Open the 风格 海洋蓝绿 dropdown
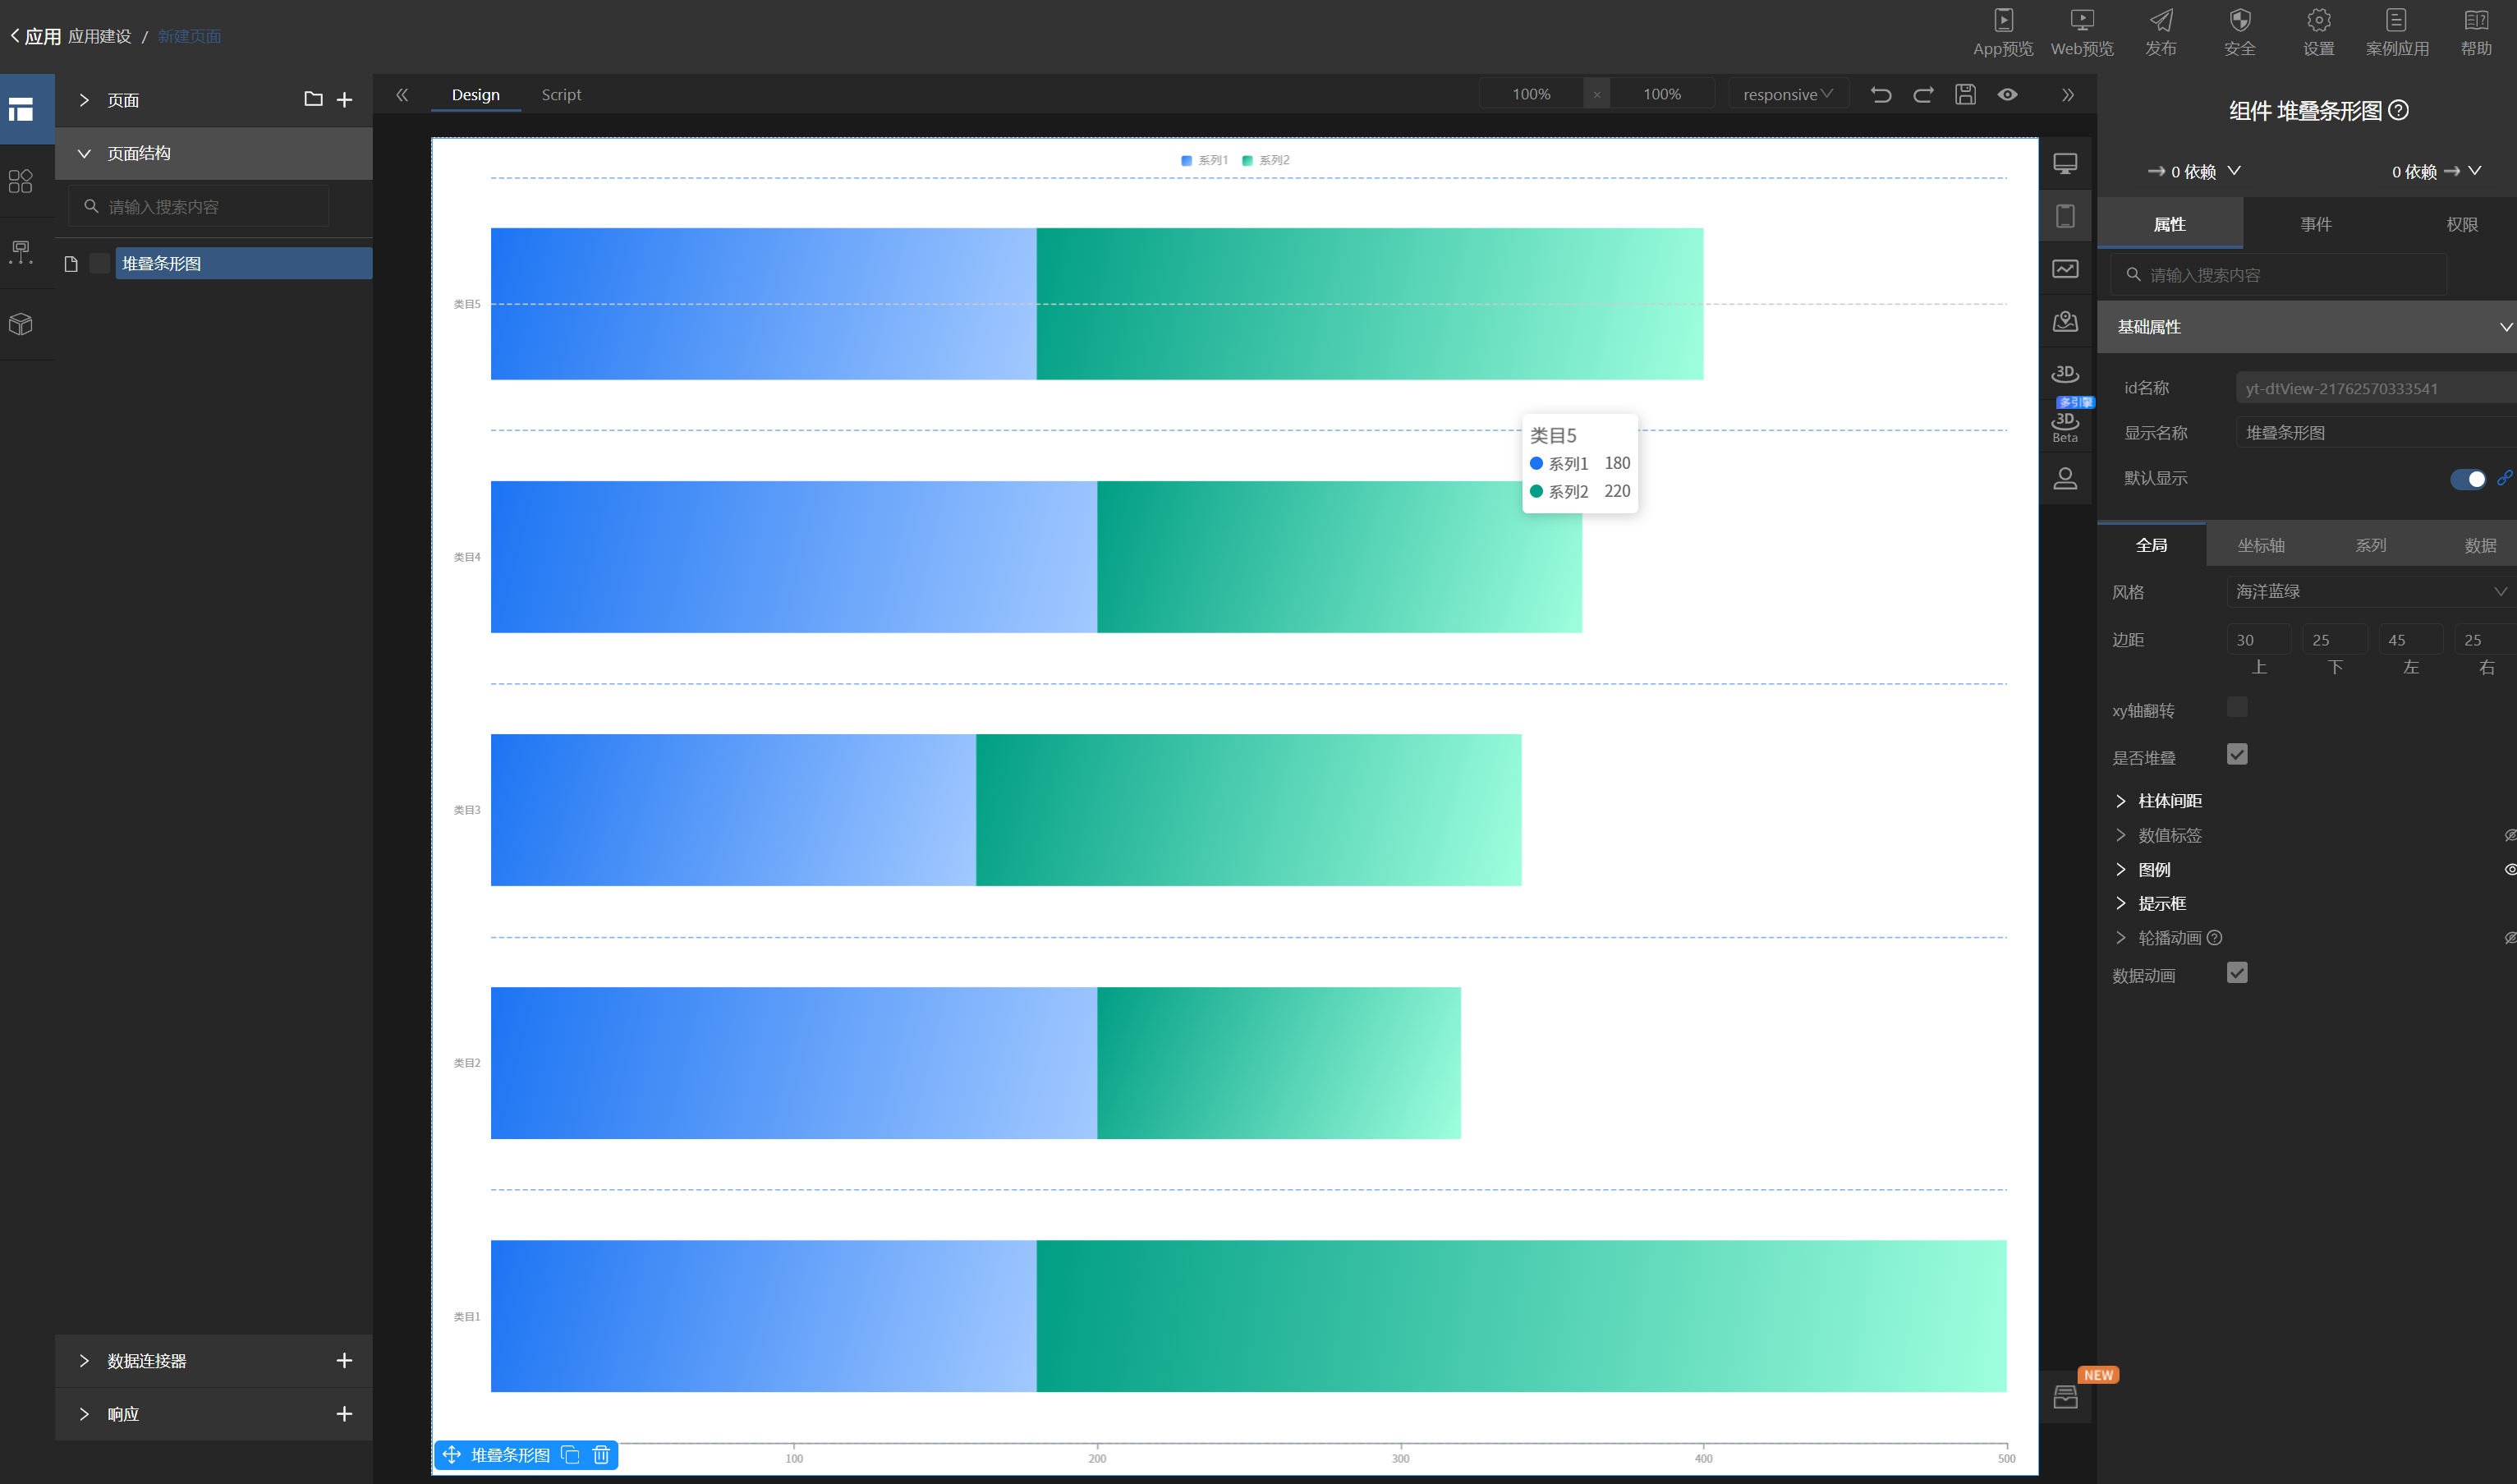2517x1484 pixels. pos(2369,592)
